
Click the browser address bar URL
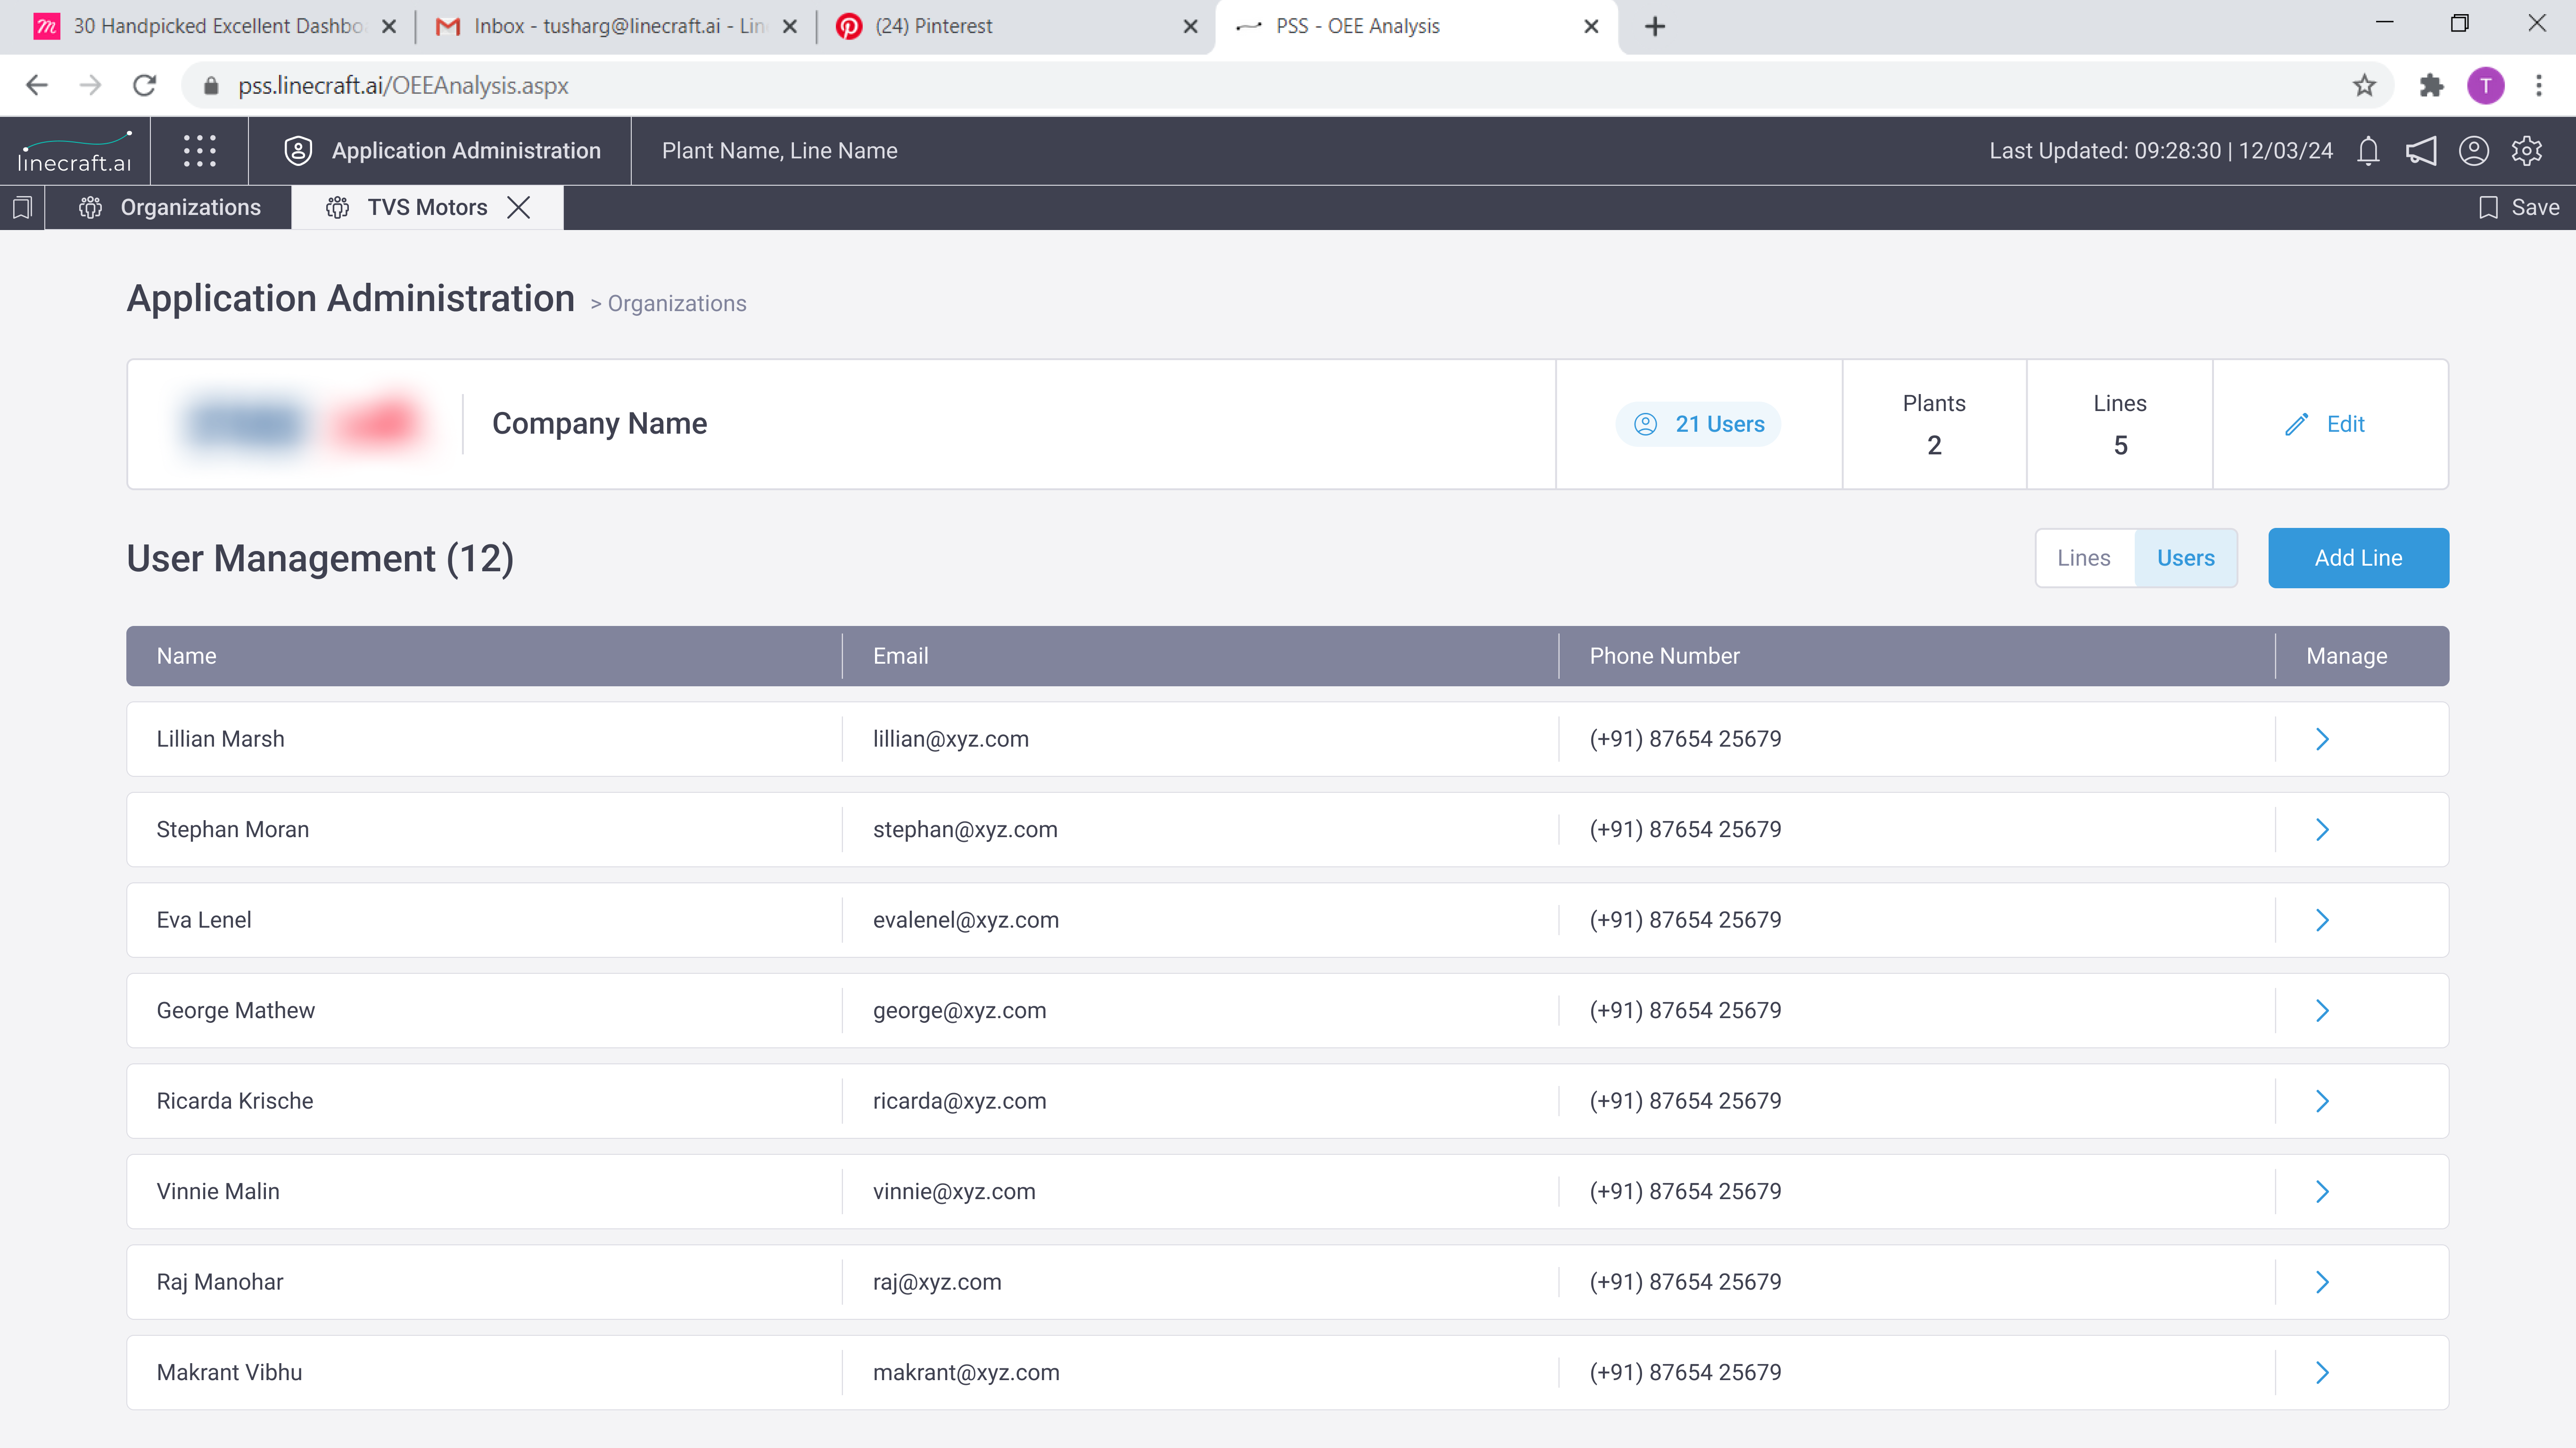click(x=403, y=86)
